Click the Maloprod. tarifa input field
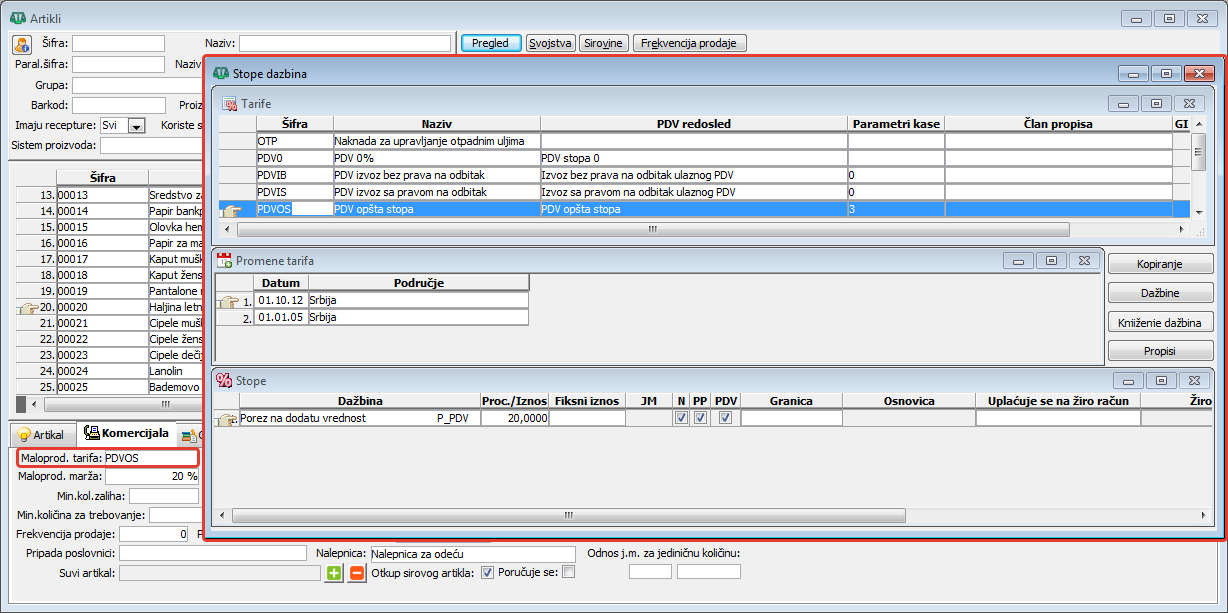This screenshot has width=1228, height=613. [150, 458]
